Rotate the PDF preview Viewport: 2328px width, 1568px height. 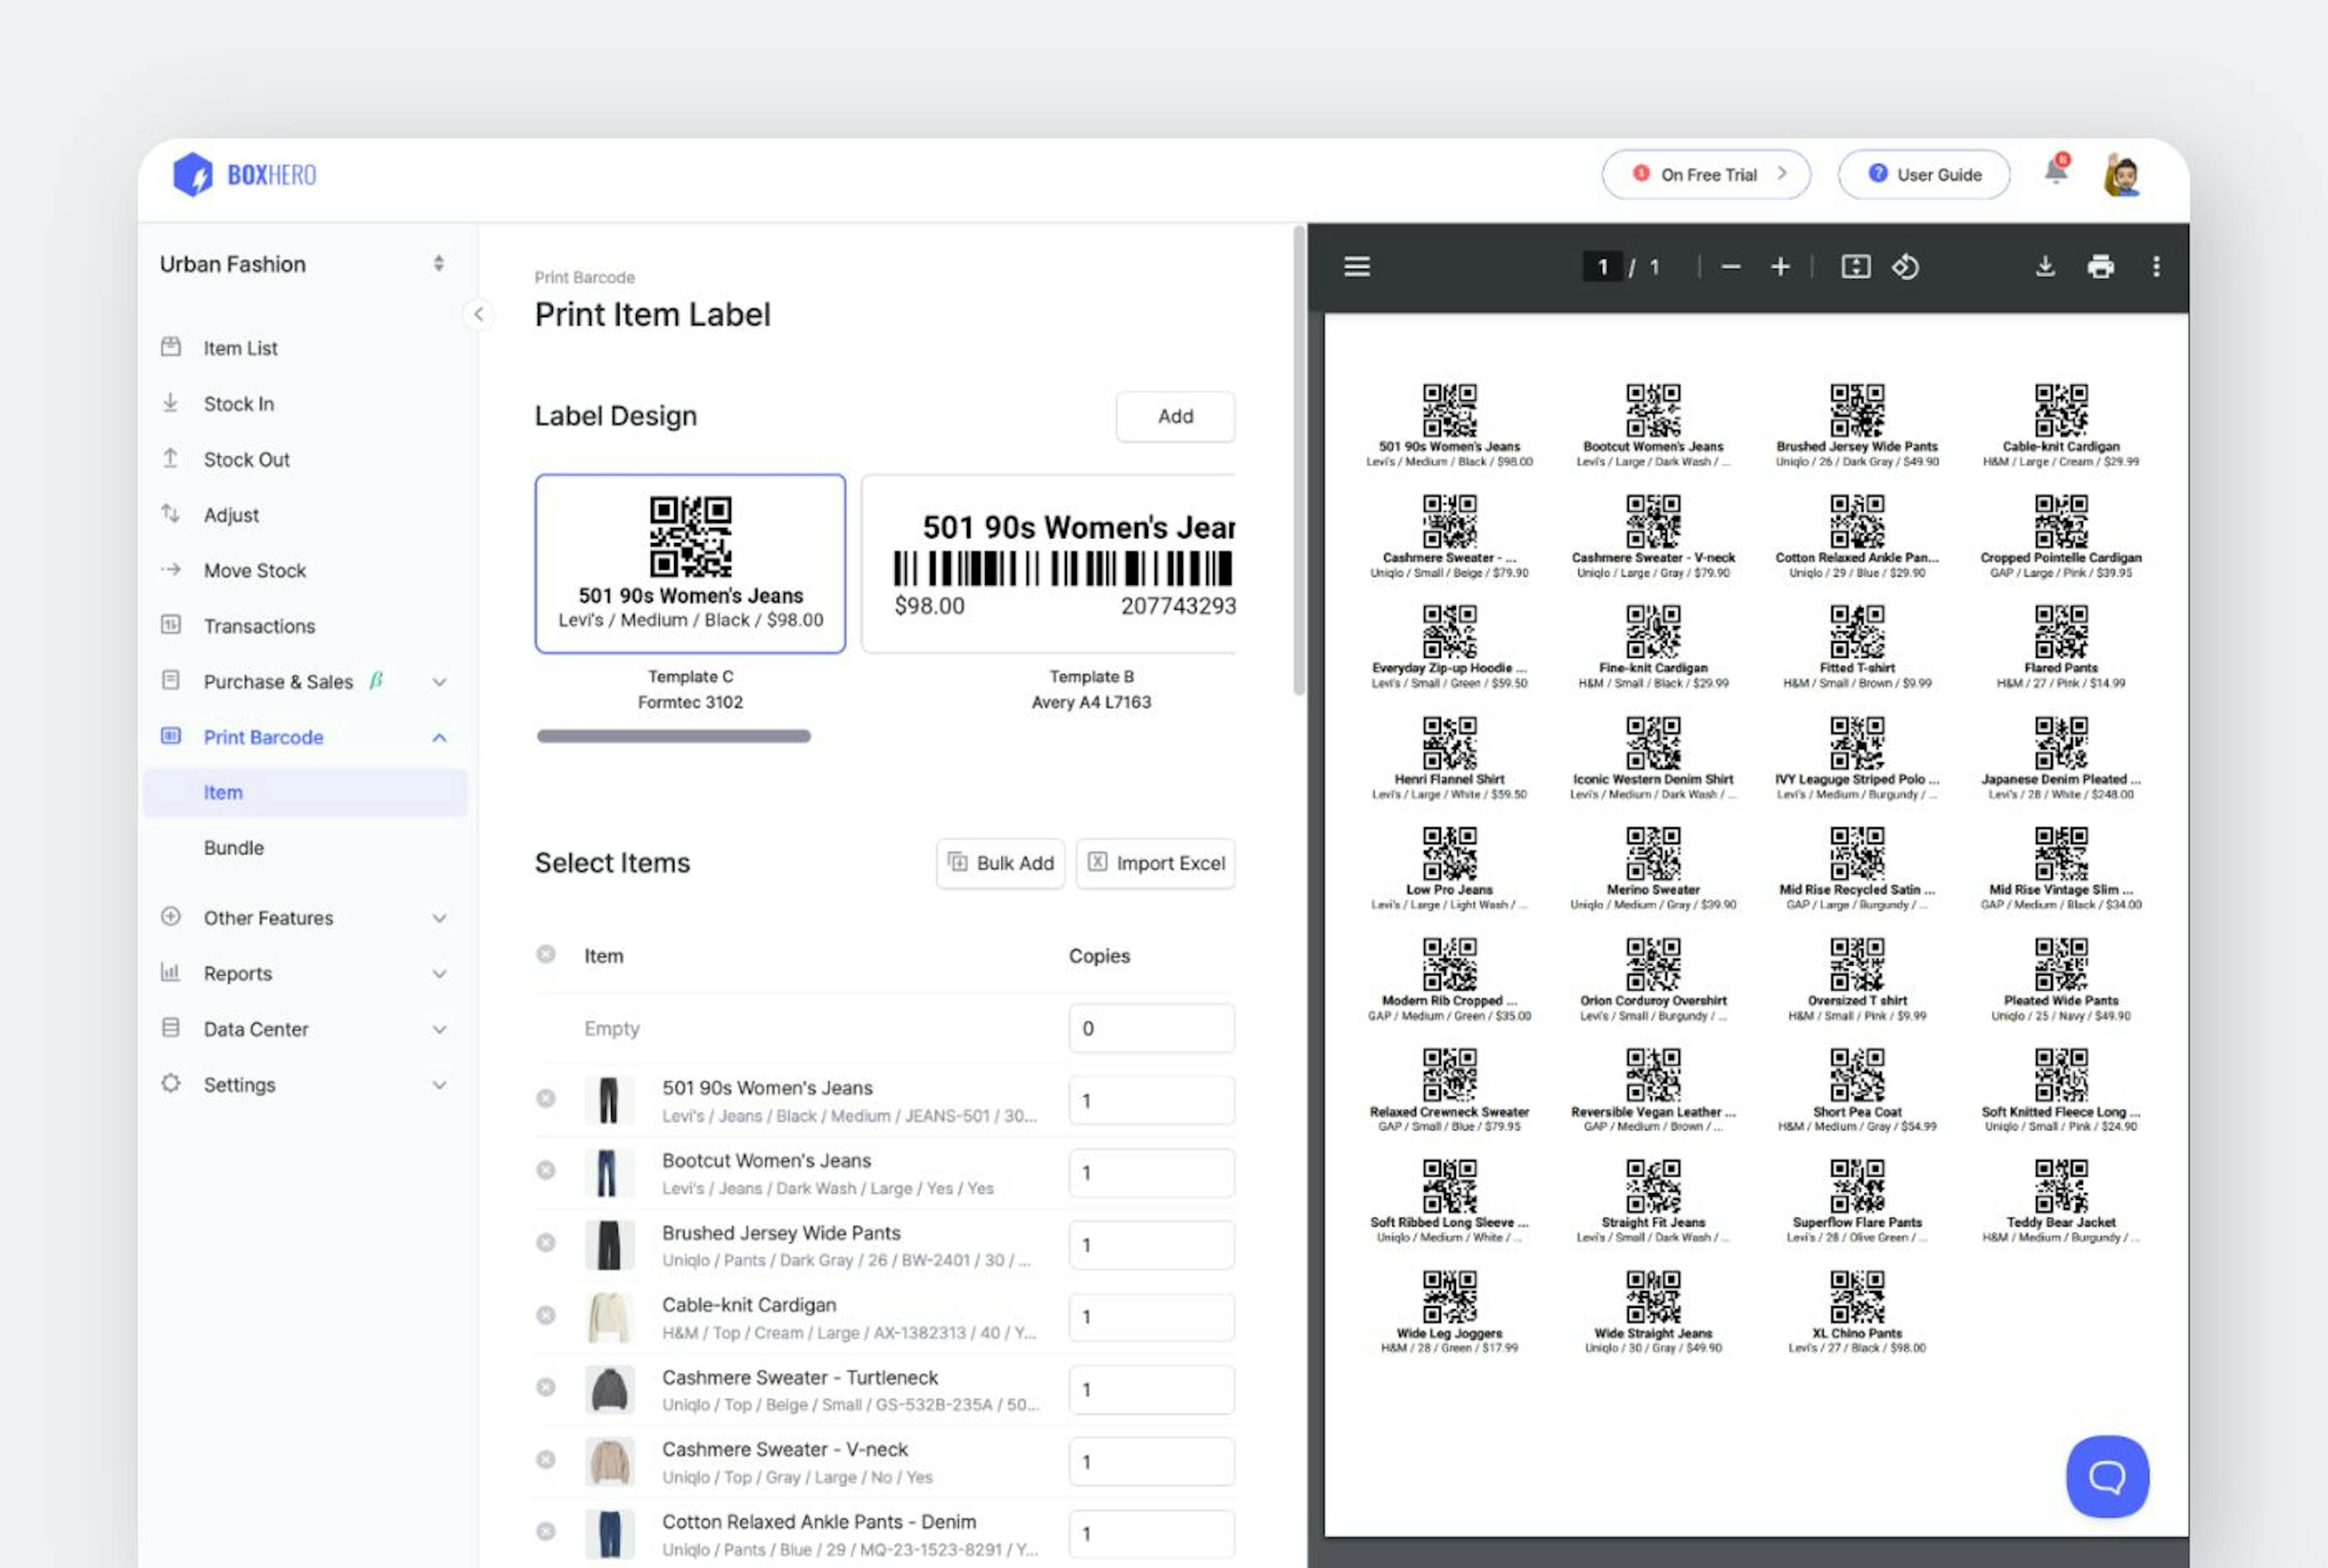coord(1905,267)
